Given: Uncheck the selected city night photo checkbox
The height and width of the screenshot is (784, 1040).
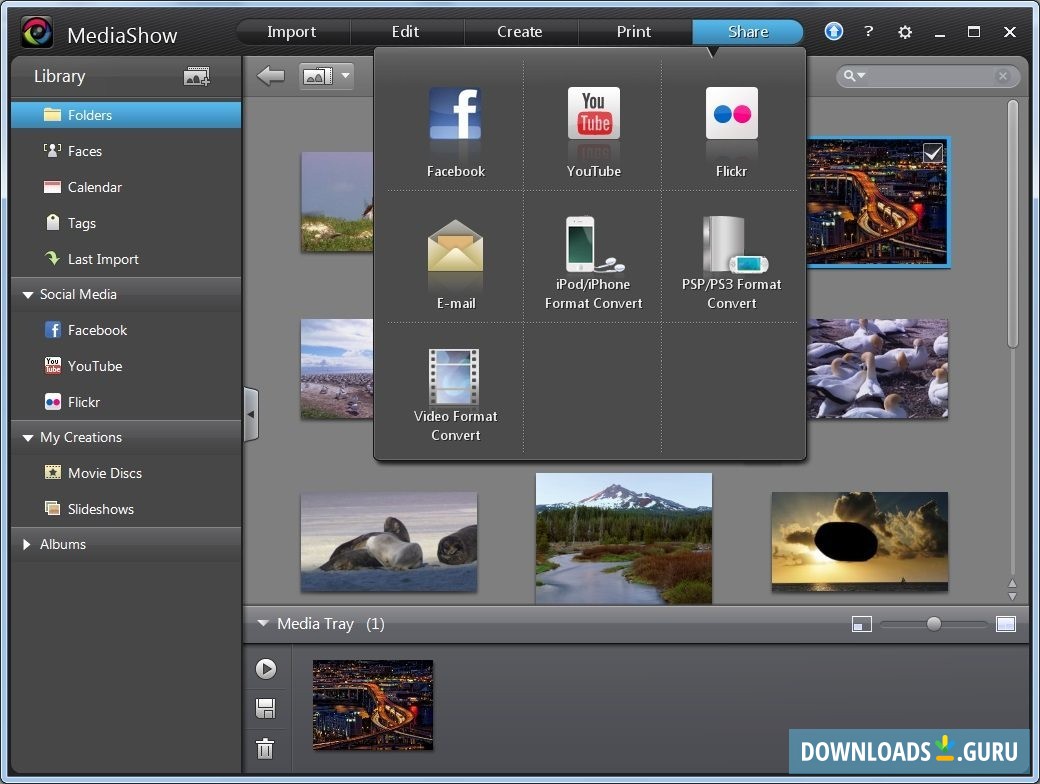Looking at the screenshot, I should pyautogui.click(x=932, y=153).
